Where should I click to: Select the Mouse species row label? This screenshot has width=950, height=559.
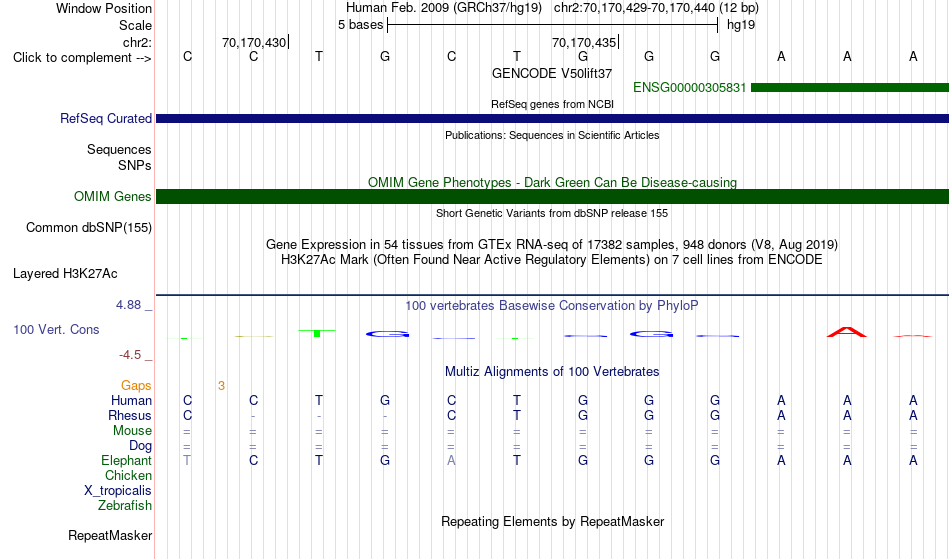(132, 431)
